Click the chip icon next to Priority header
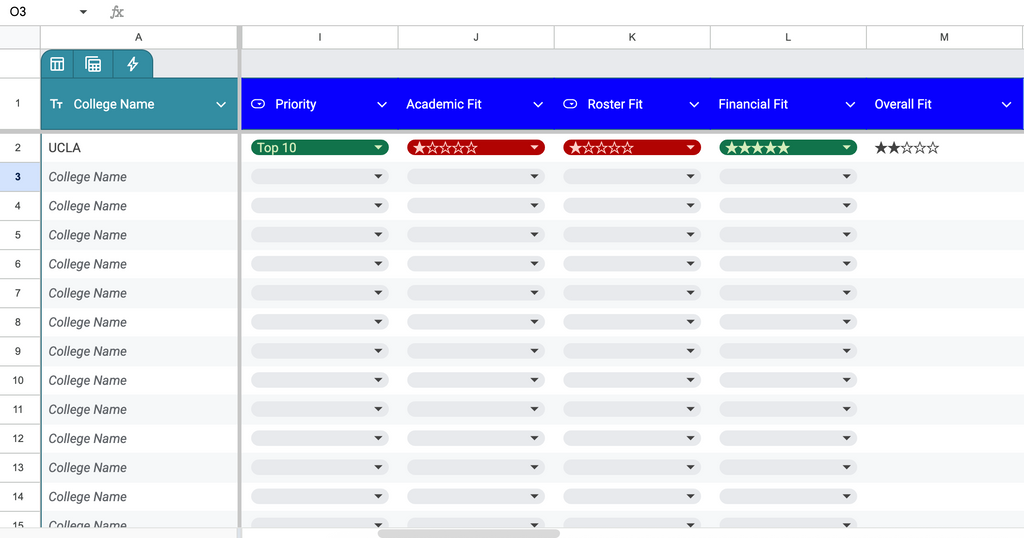 [x=258, y=104]
